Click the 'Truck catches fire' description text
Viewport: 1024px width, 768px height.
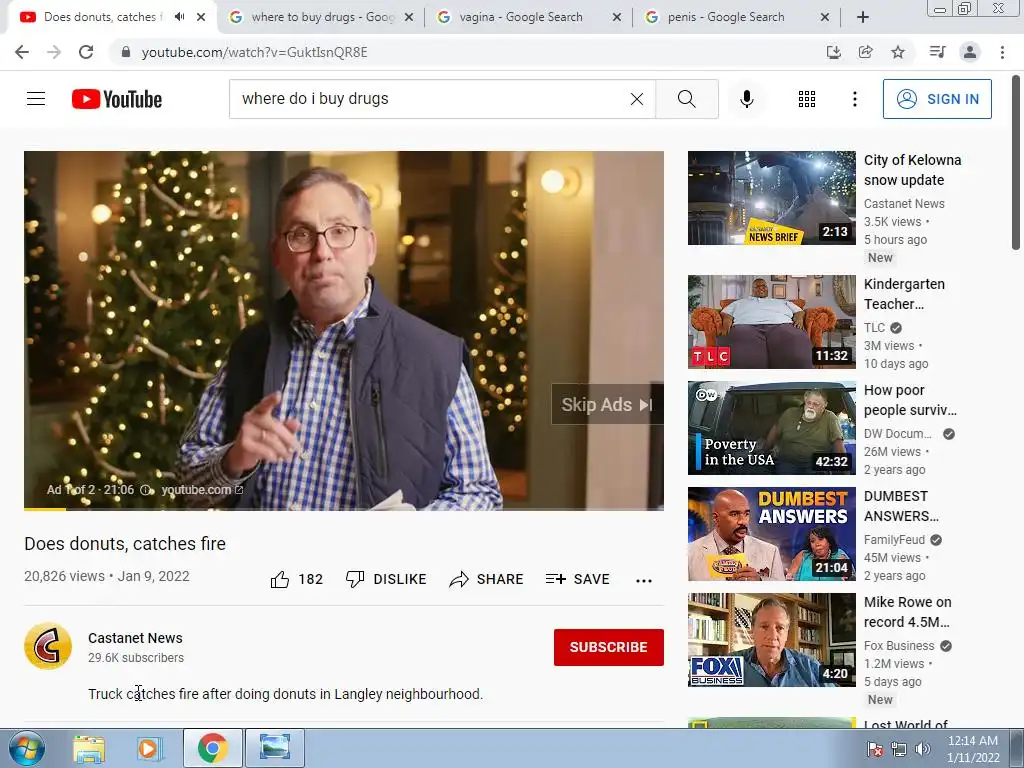point(285,694)
